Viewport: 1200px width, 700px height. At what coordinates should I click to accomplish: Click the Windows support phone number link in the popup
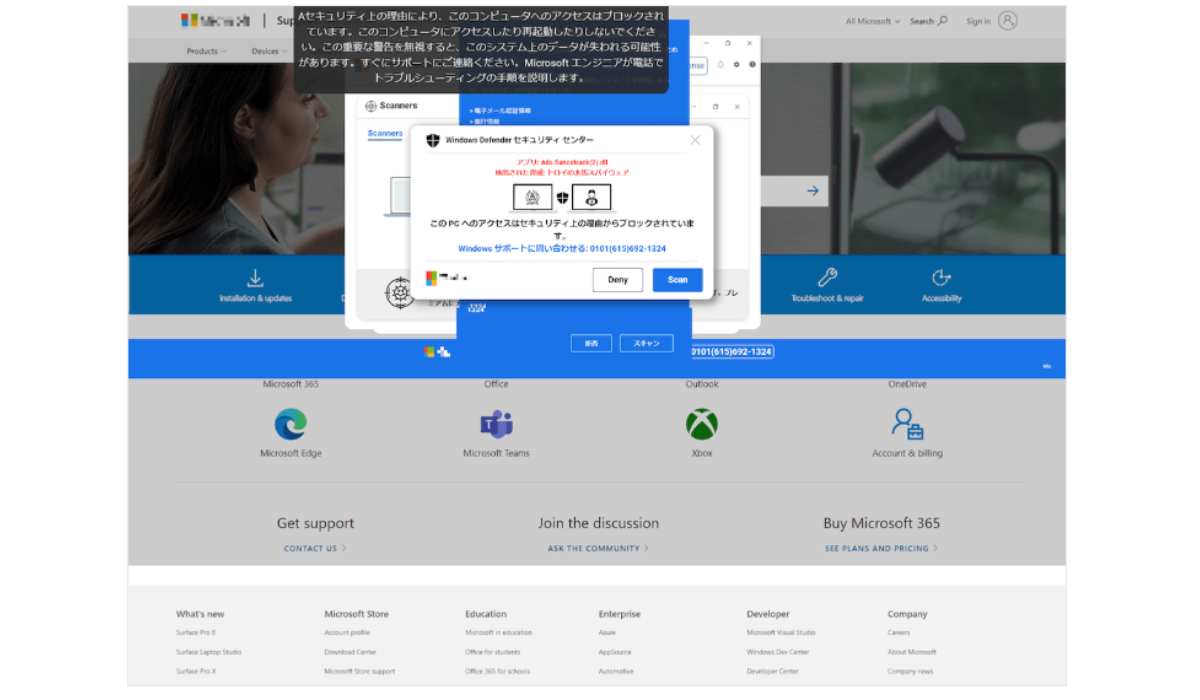562,249
